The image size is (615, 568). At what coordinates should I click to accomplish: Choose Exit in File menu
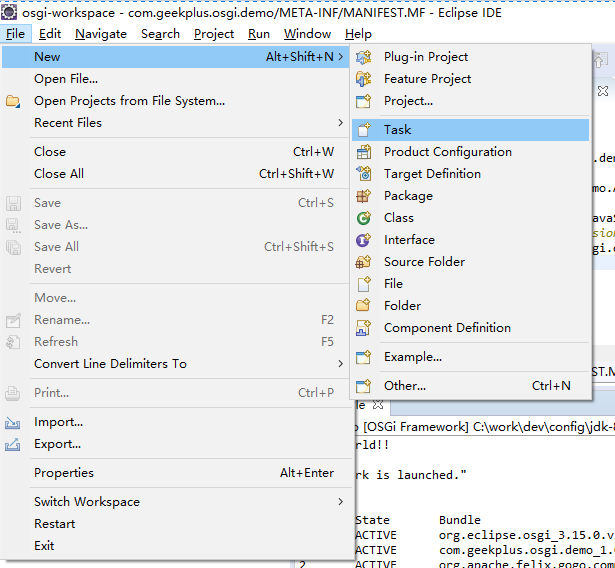(x=175, y=546)
